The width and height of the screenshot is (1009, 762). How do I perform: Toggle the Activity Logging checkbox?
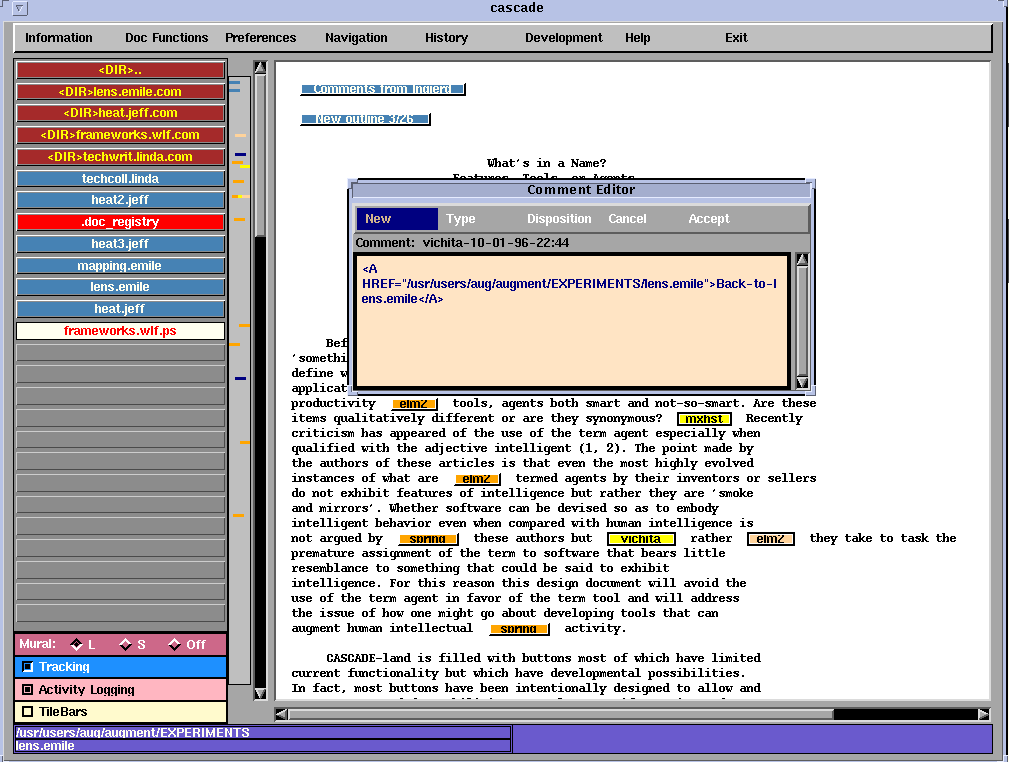[x=28, y=689]
